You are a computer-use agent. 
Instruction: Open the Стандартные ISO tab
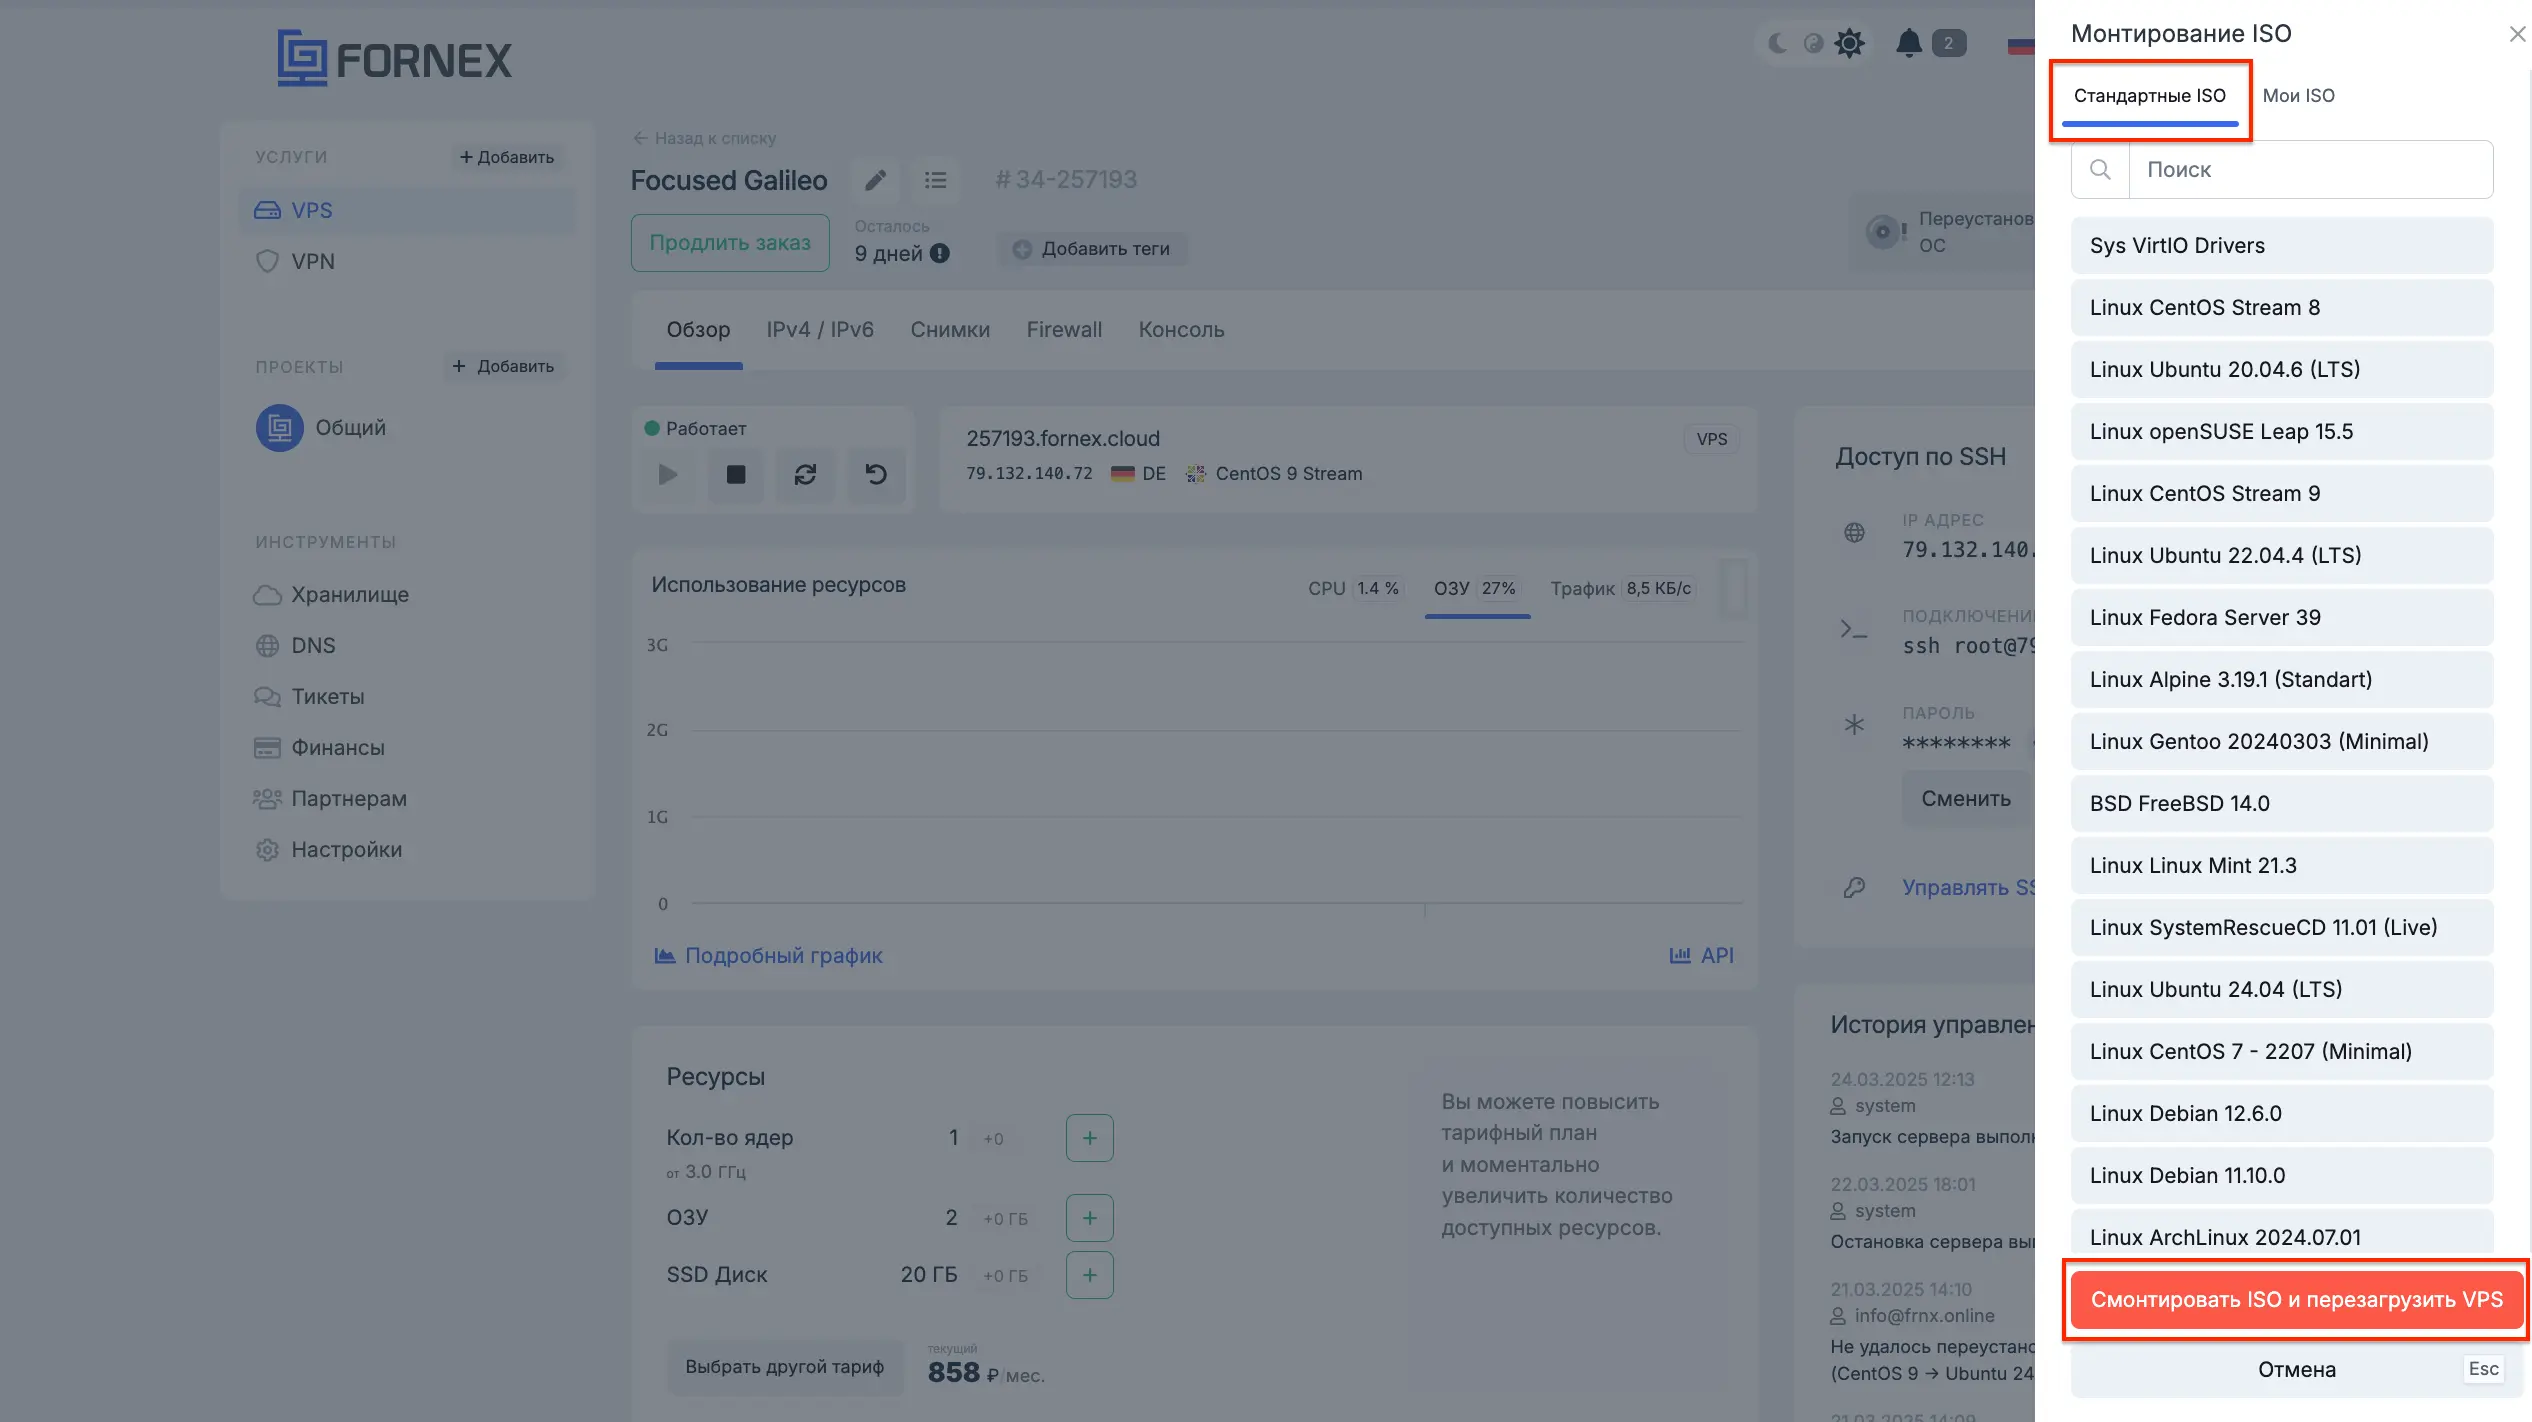point(2149,96)
